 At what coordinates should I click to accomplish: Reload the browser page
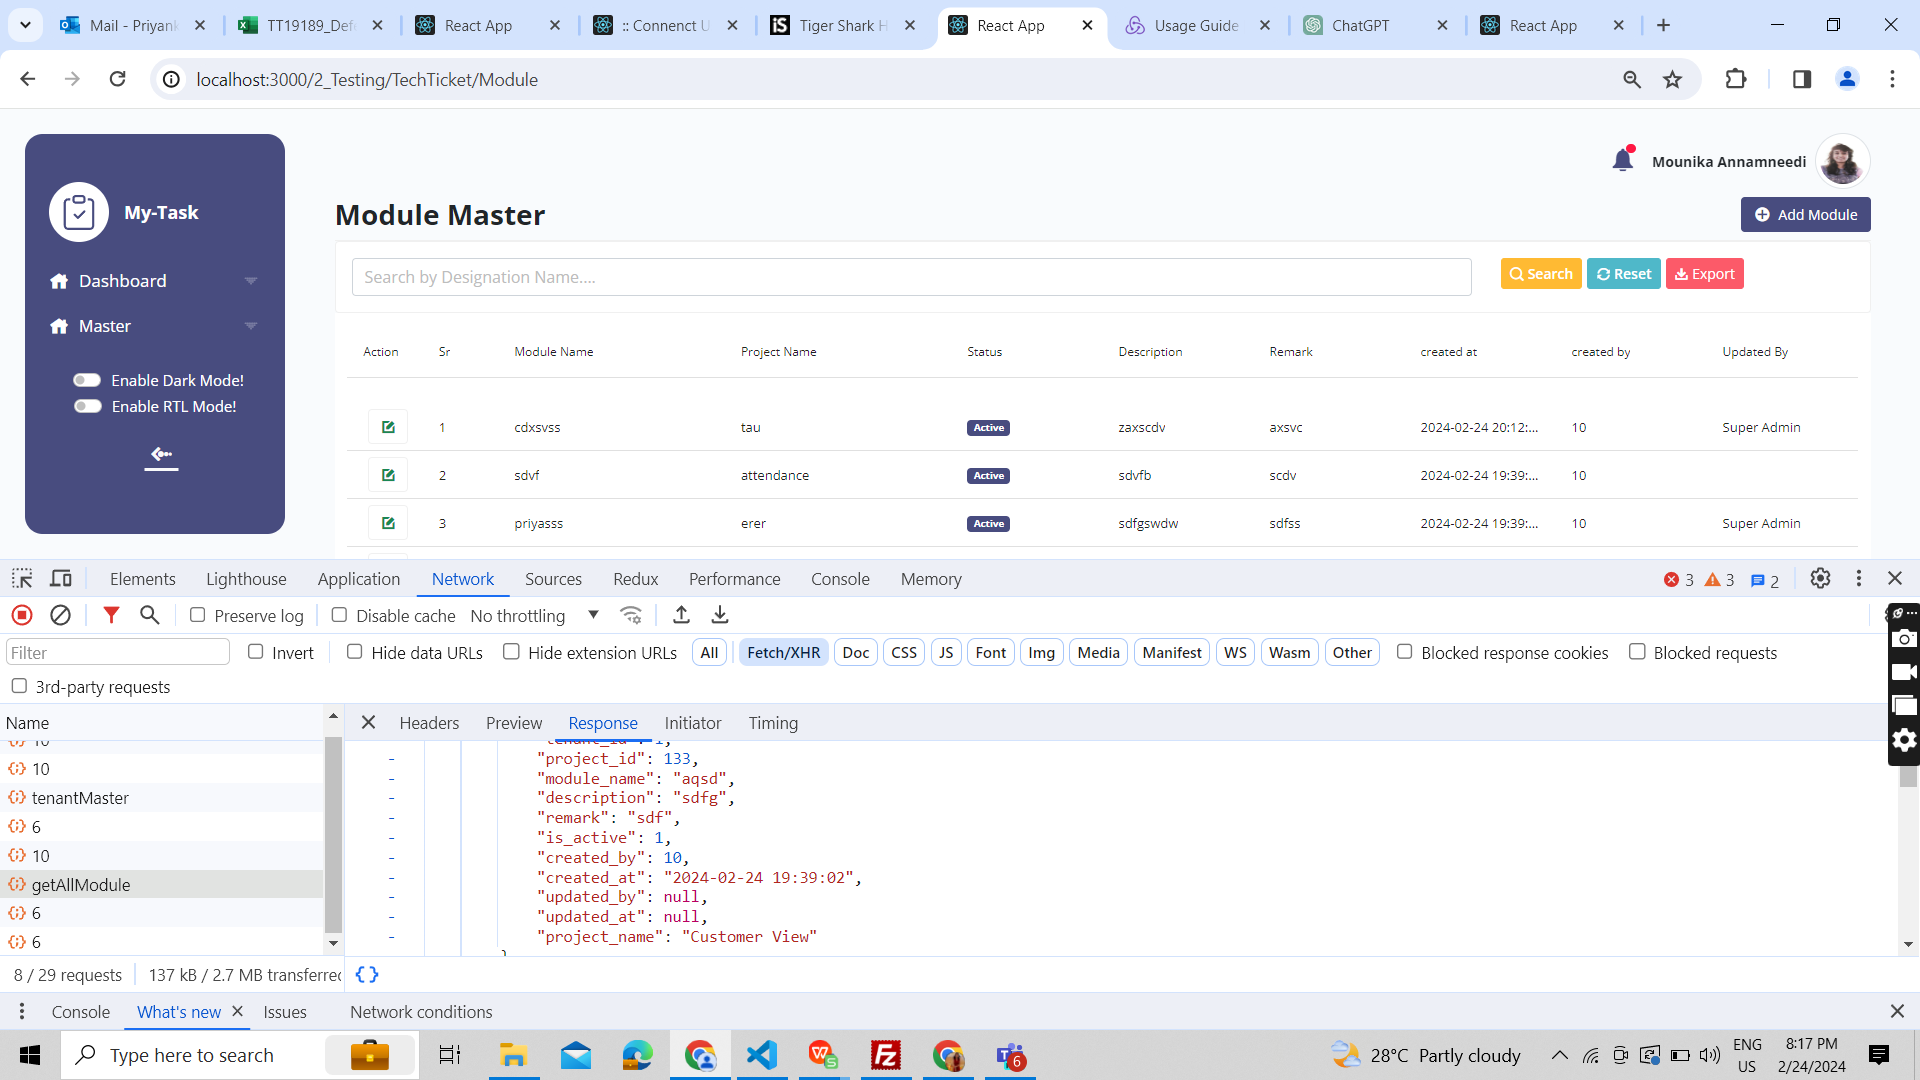118,79
